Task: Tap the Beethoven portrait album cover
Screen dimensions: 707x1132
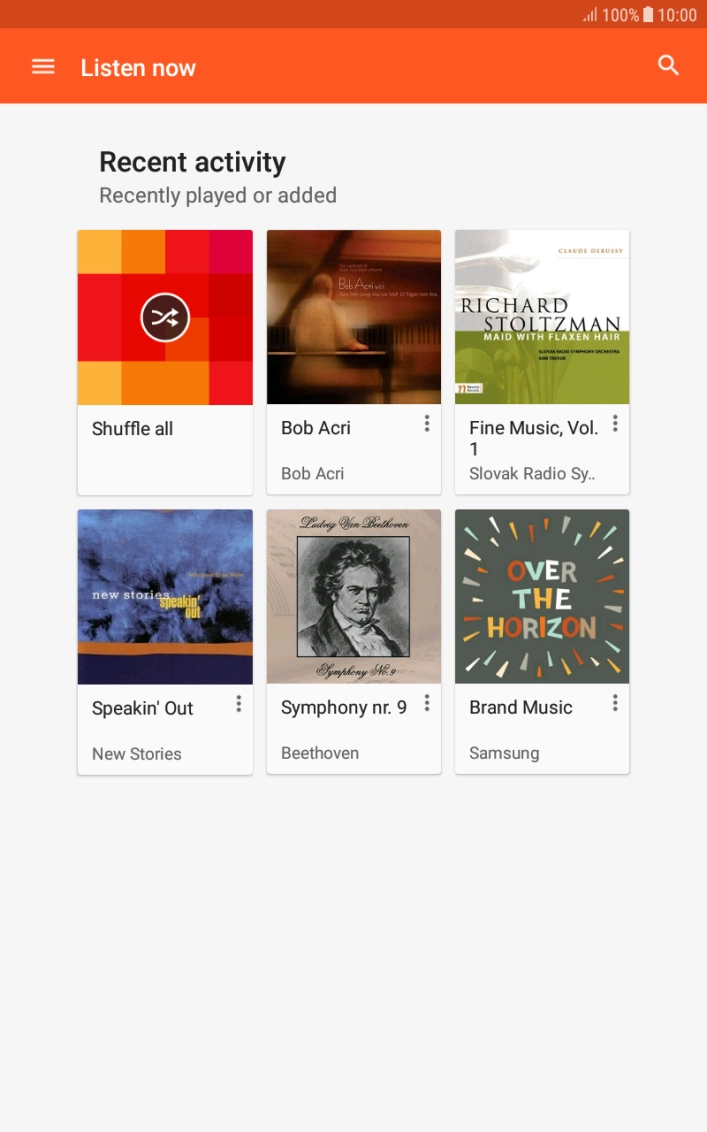Action: 354,597
